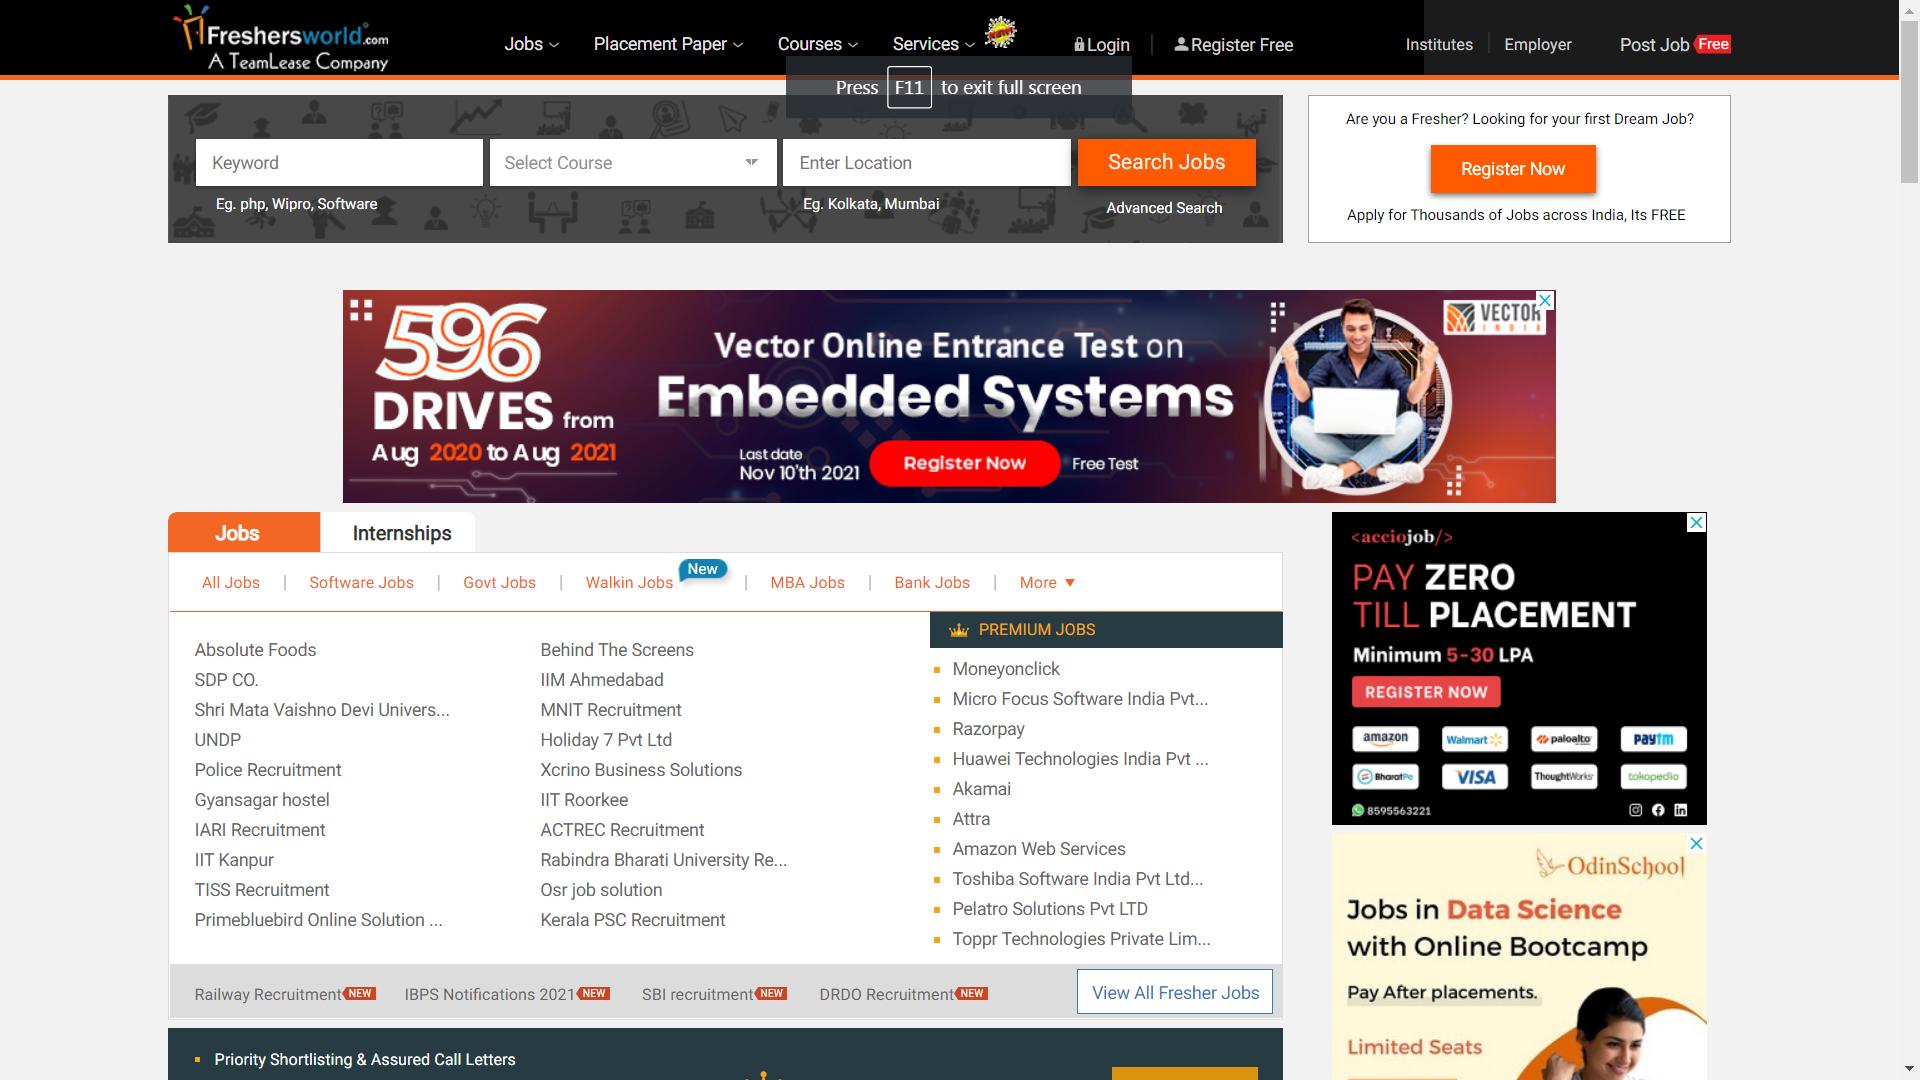Click the New badge on Walkin Jobs
Screen dimensions: 1920x1080
(703, 569)
